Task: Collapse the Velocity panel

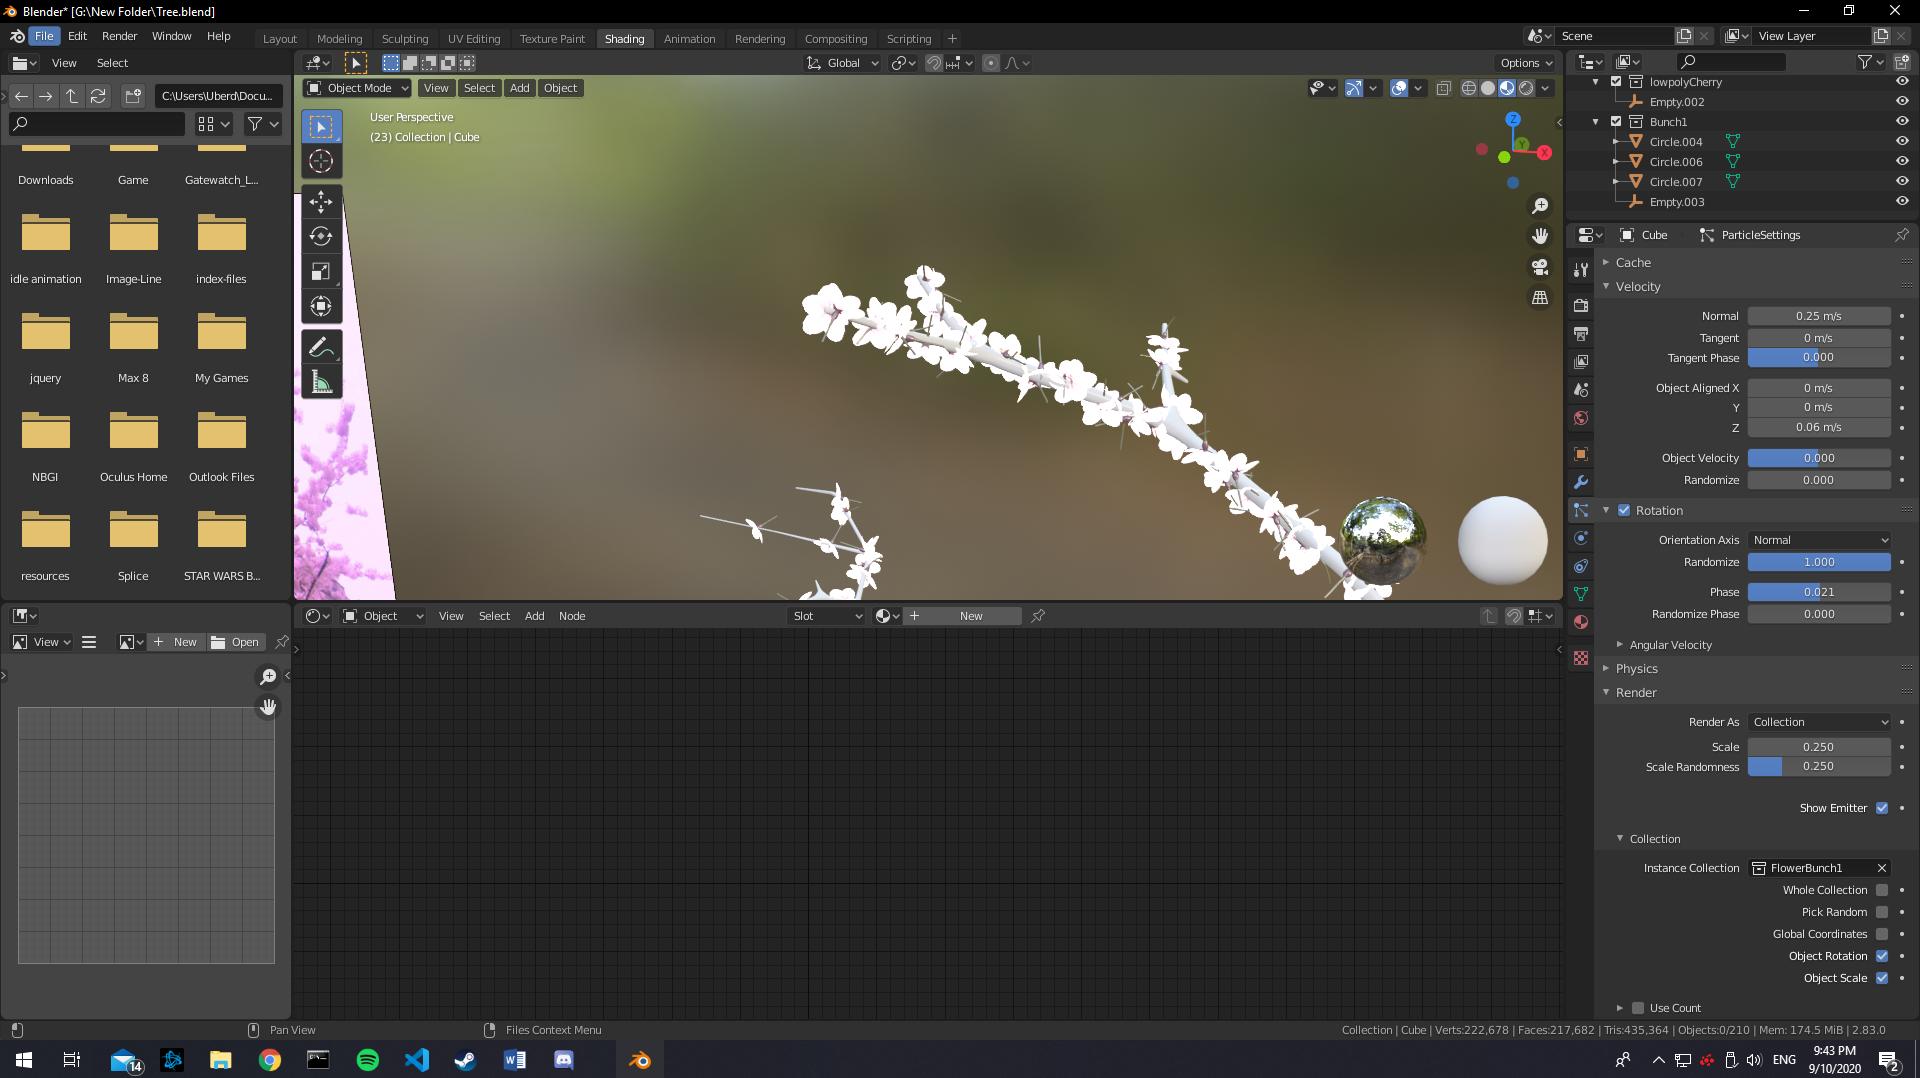Action: pos(1638,286)
